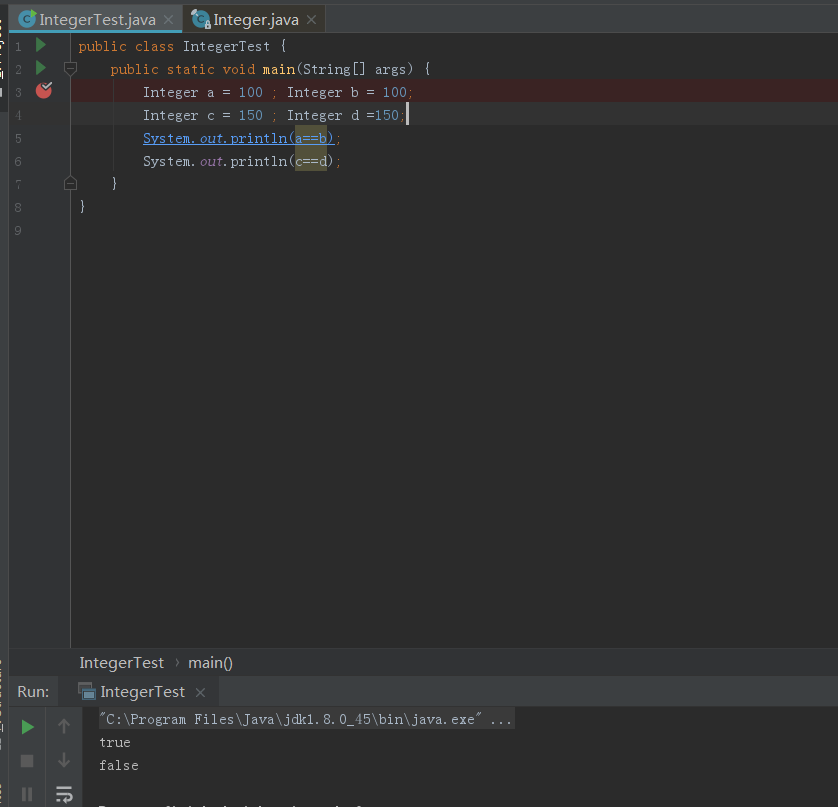838x807 pixels.
Task: Switch to the IntegerTest.java editor tab
Action: 97,20
